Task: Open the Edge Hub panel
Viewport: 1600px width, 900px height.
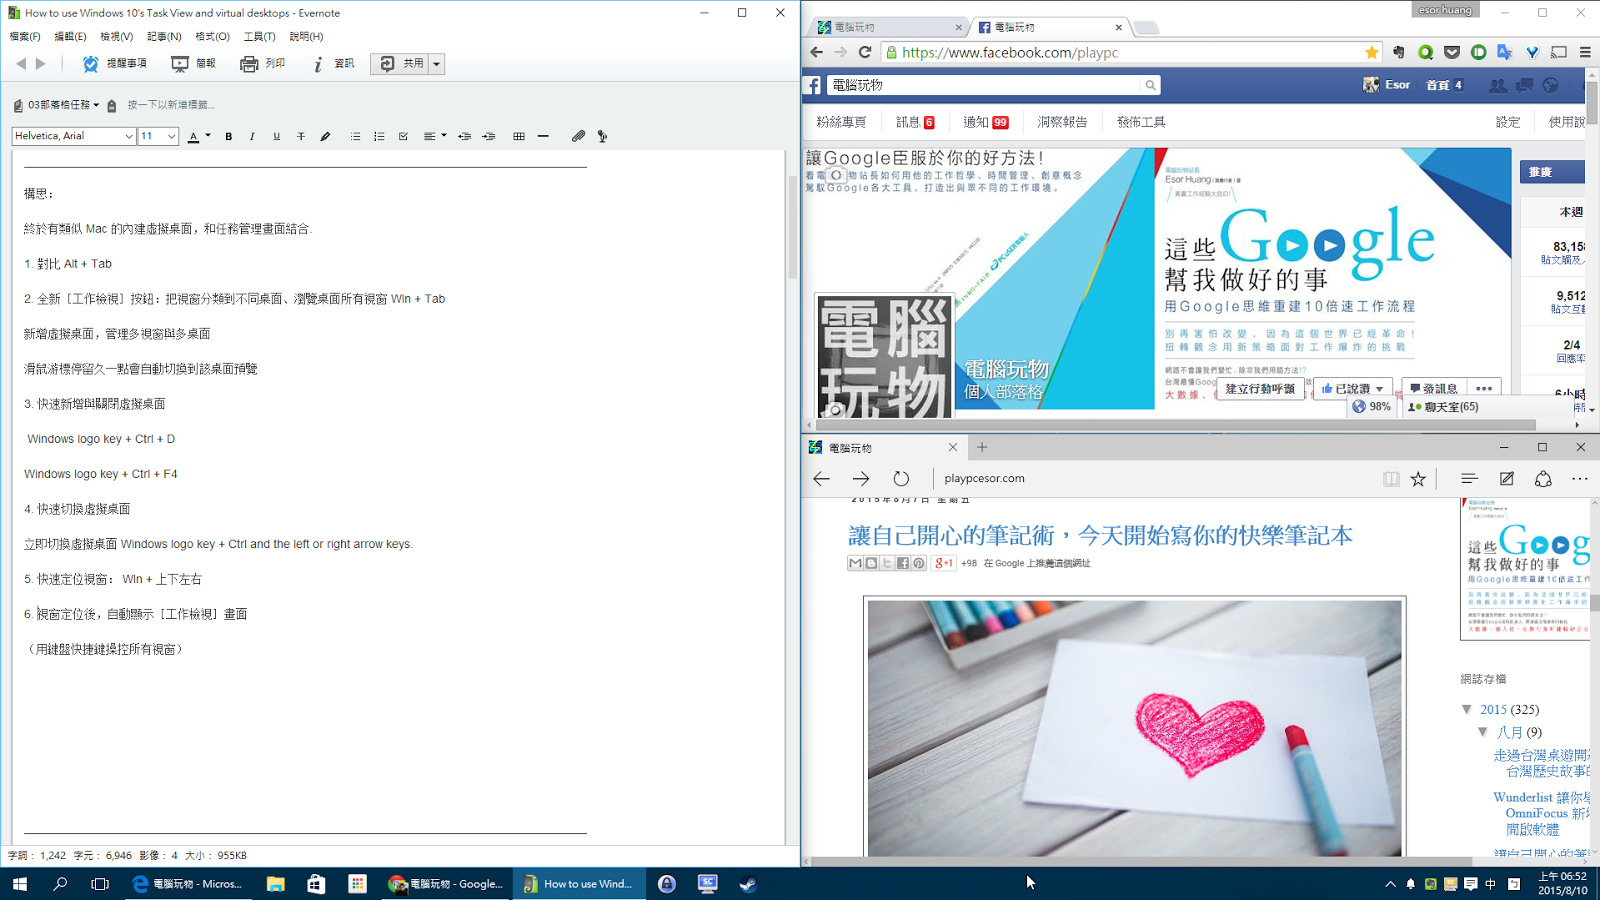Action: point(1469,479)
